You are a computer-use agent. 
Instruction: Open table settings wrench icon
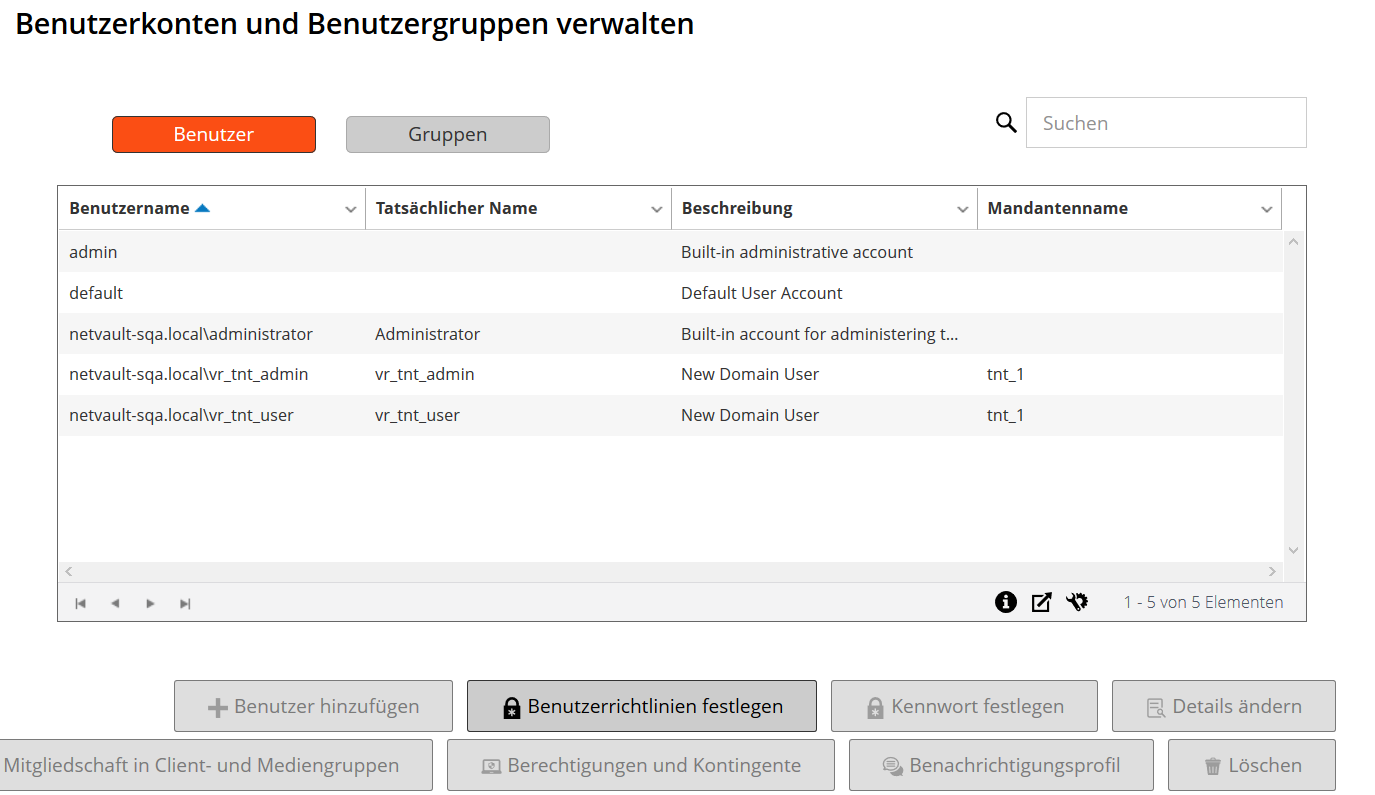point(1077,602)
